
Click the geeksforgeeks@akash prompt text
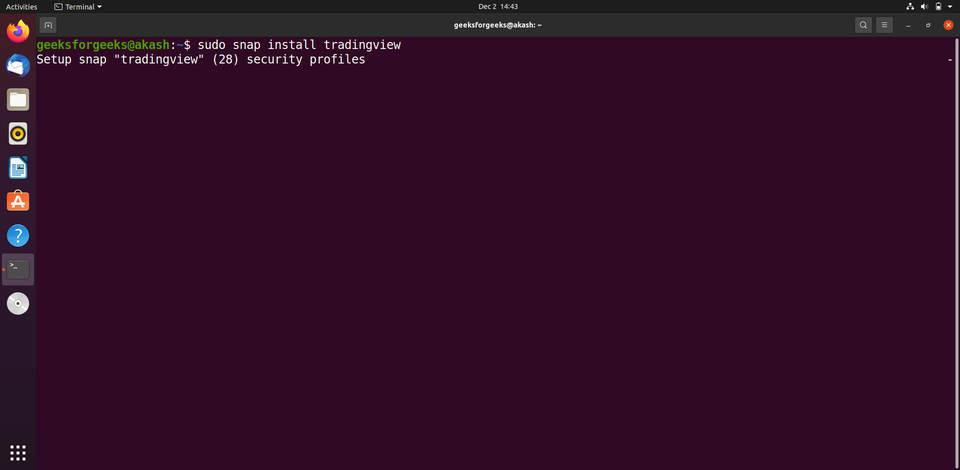click(102, 45)
